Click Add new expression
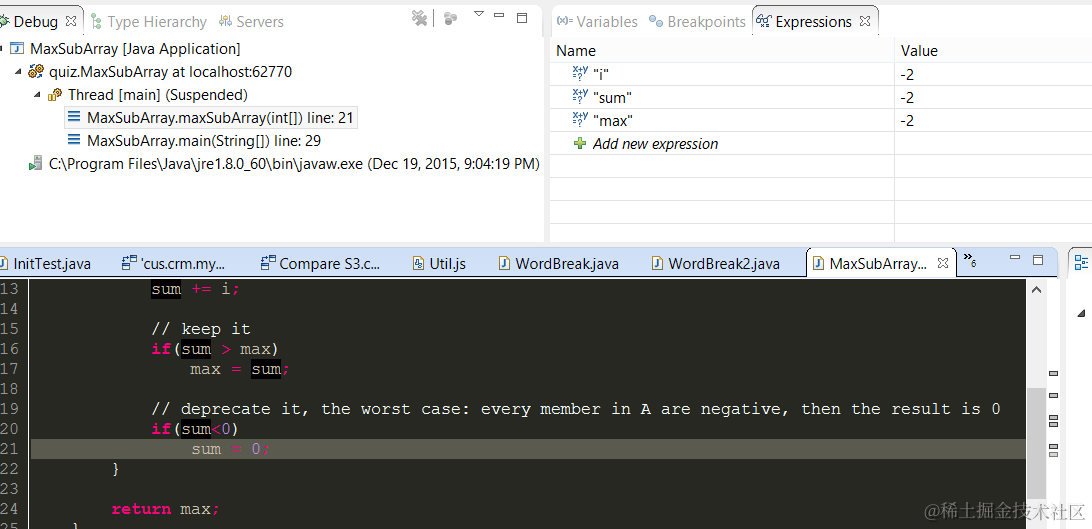Screen dimensions: 1092x529 pyautogui.click(x=655, y=143)
